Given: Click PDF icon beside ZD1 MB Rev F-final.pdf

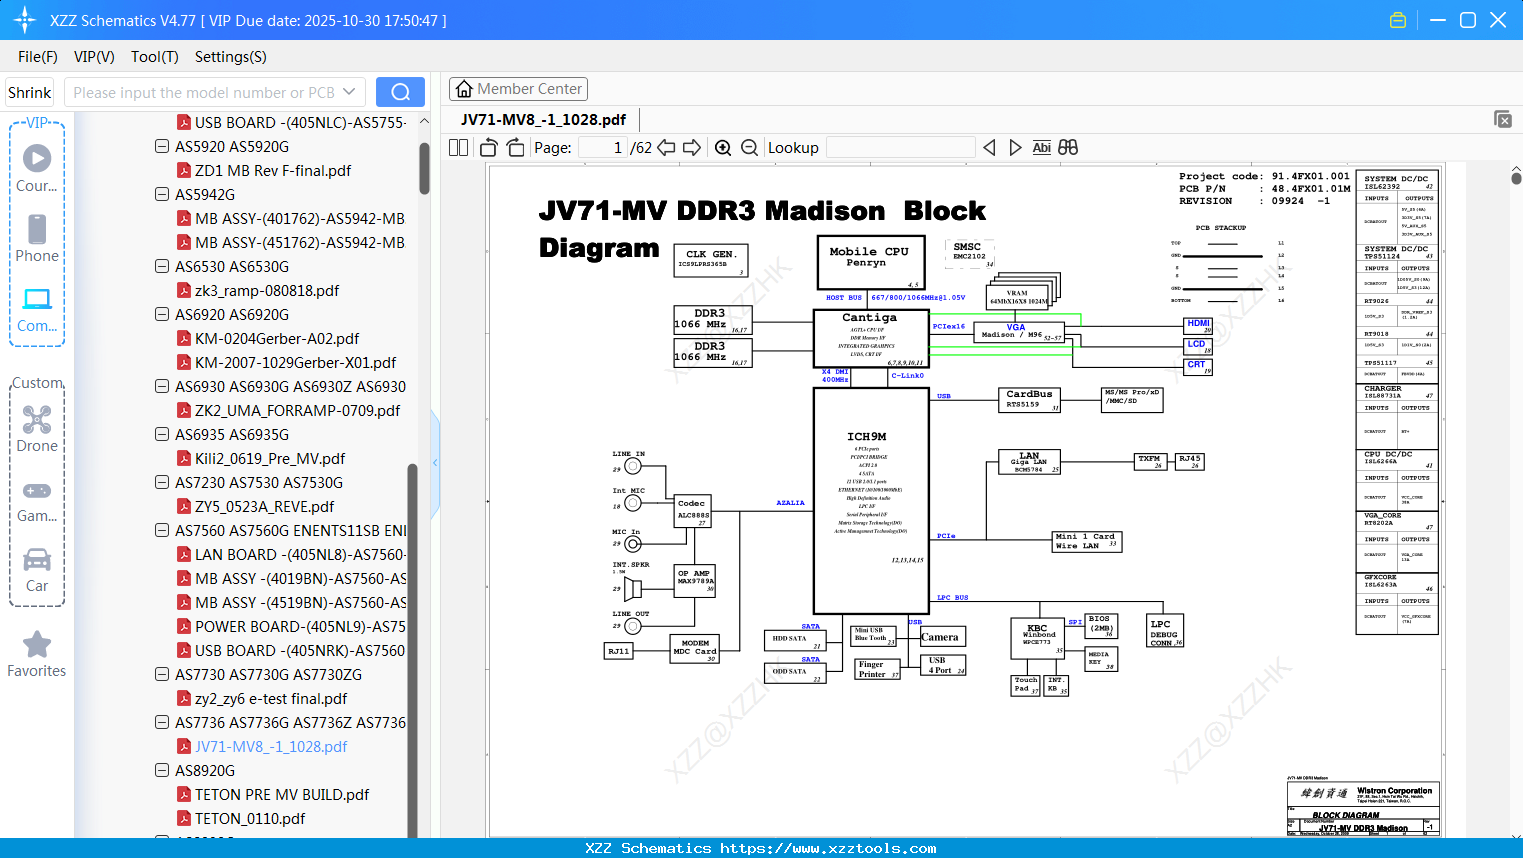Looking at the screenshot, I should (x=184, y=170).
